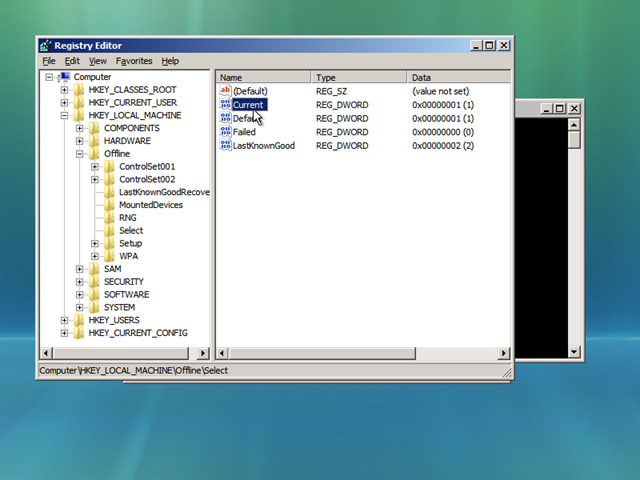
Task: Click MountedDevices folder icon
Action: point(109,205)
